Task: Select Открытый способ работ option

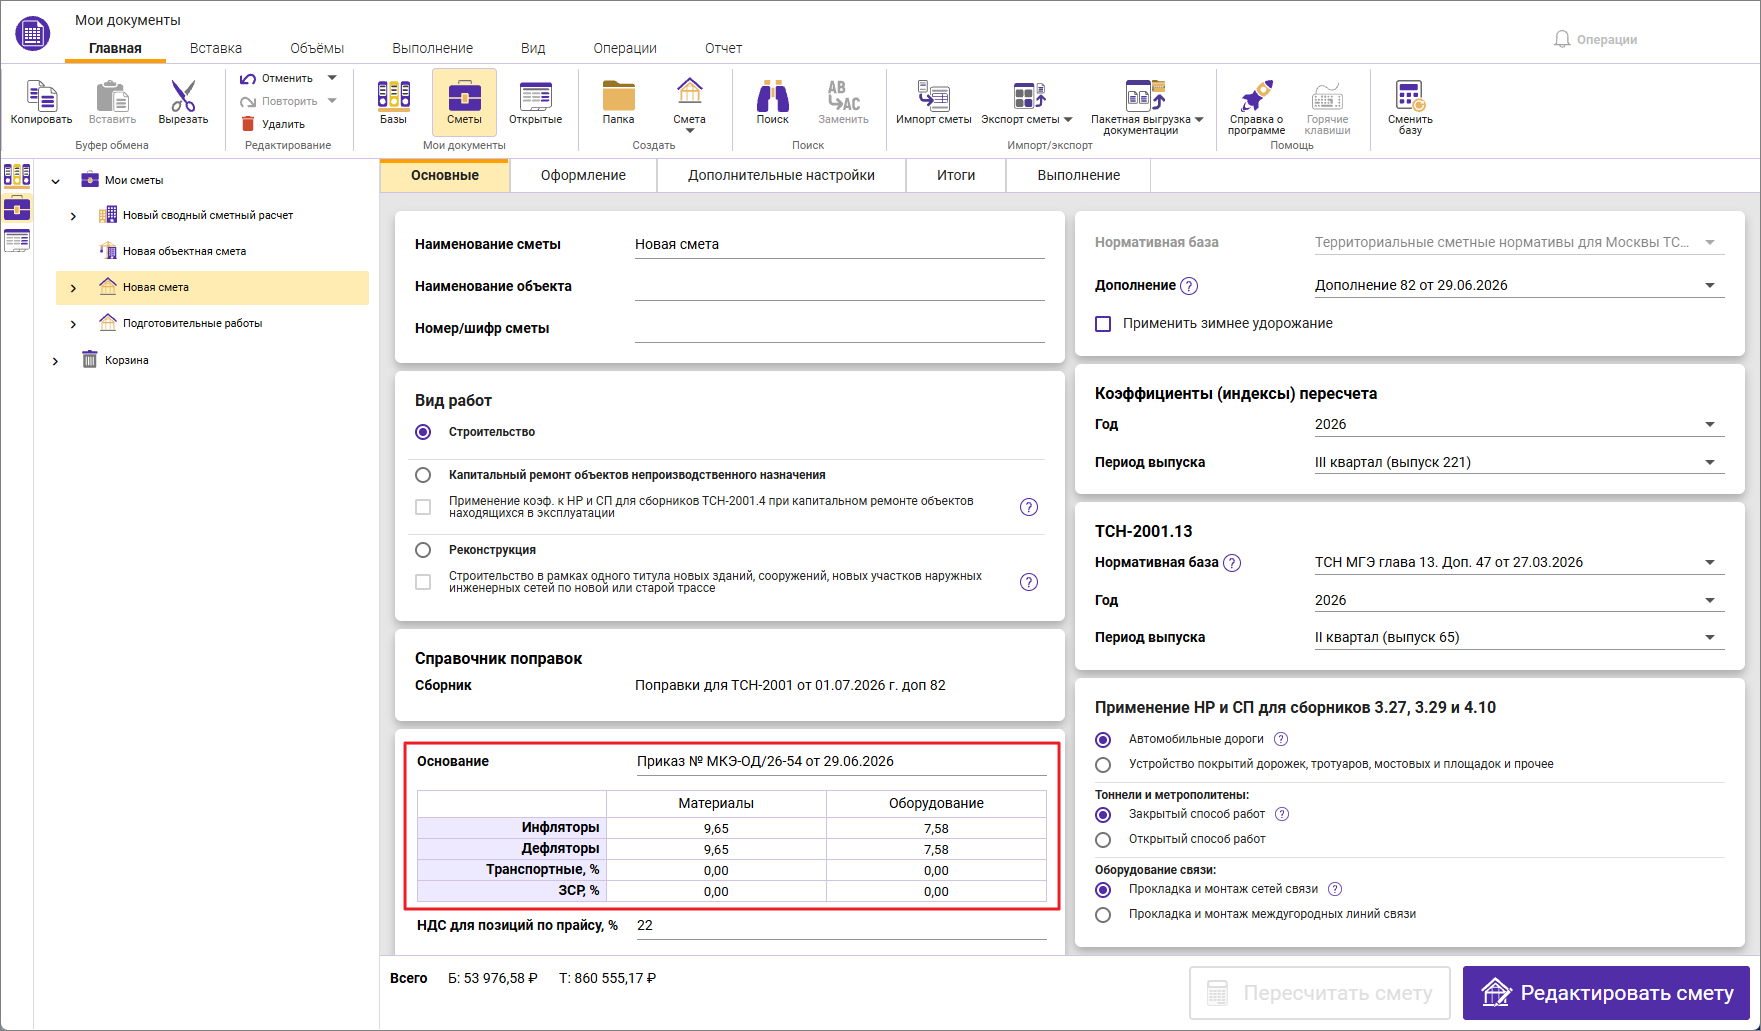Action: [1103, 840]
